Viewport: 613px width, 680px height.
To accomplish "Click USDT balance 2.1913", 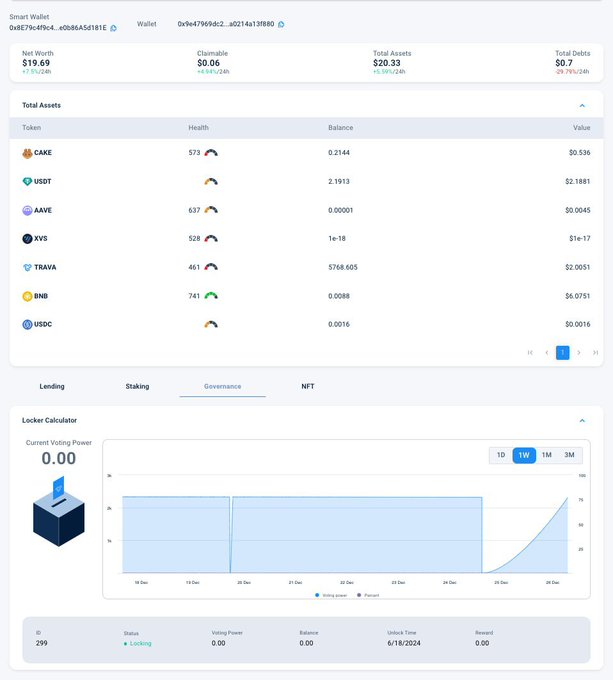I will click(339, 182).
